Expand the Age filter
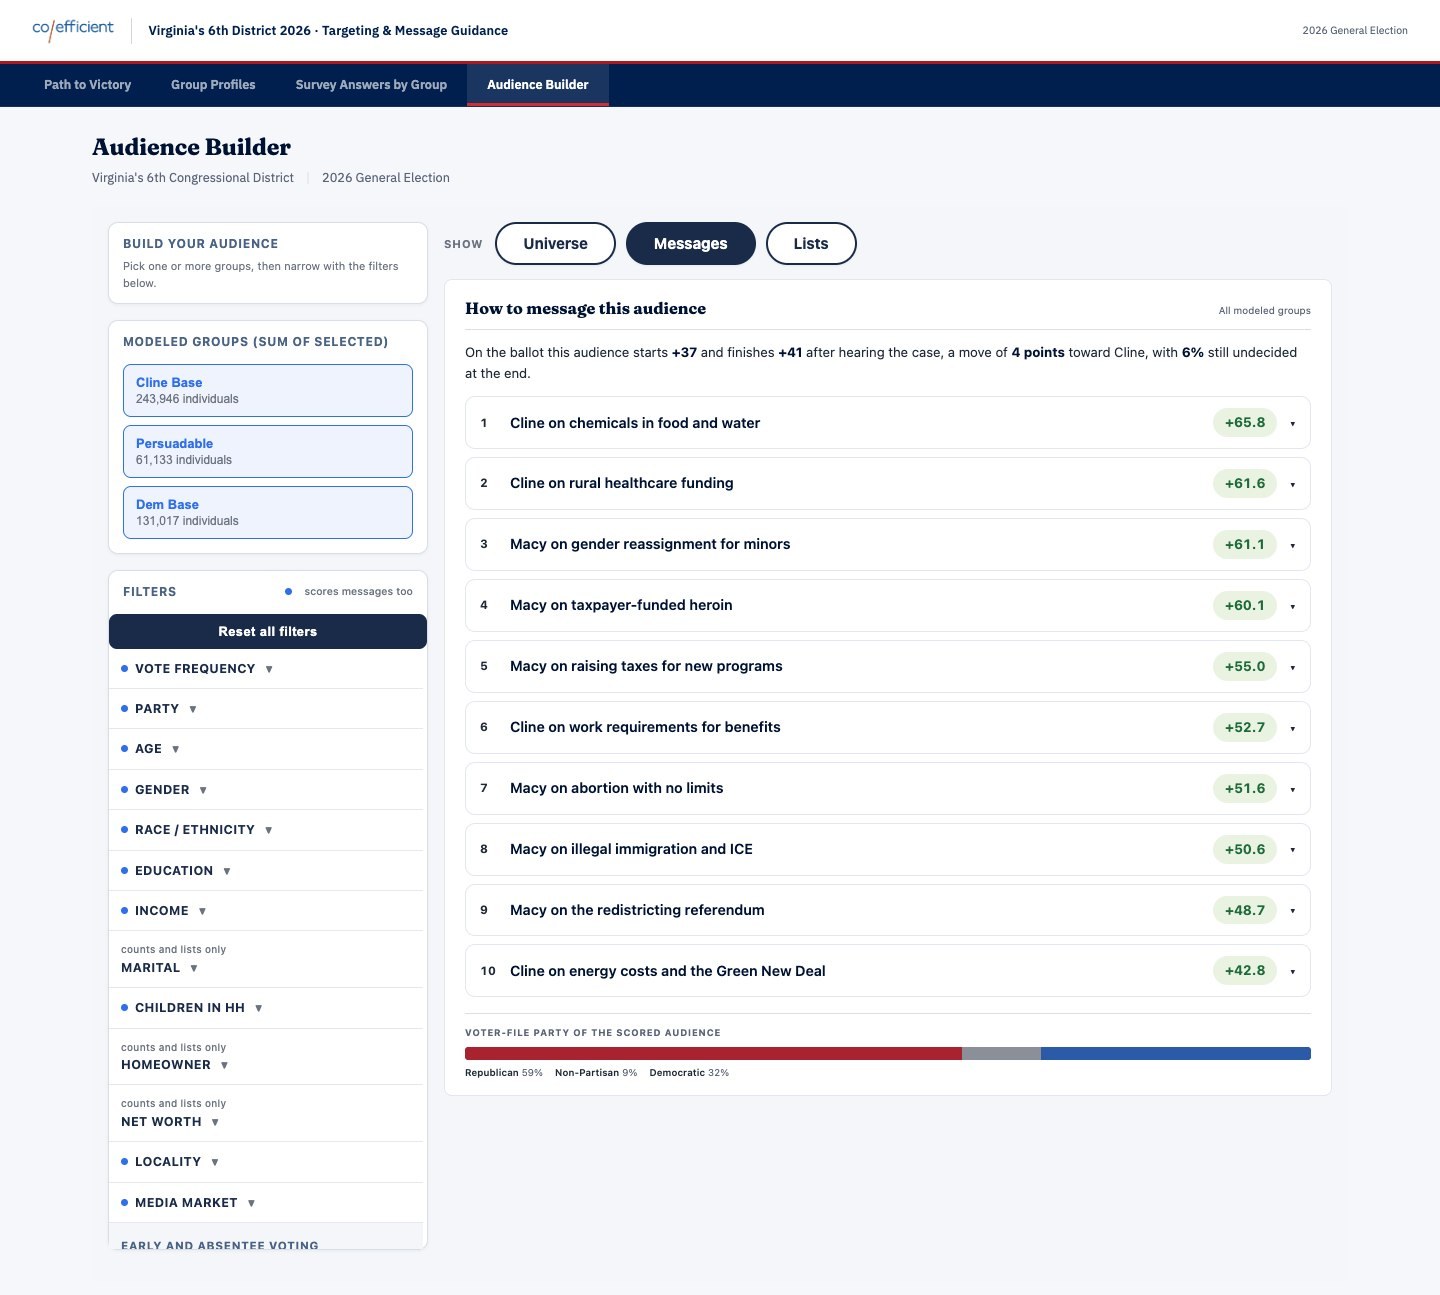The width and height of the screenshot is (1440, 1295). (268, 749)
